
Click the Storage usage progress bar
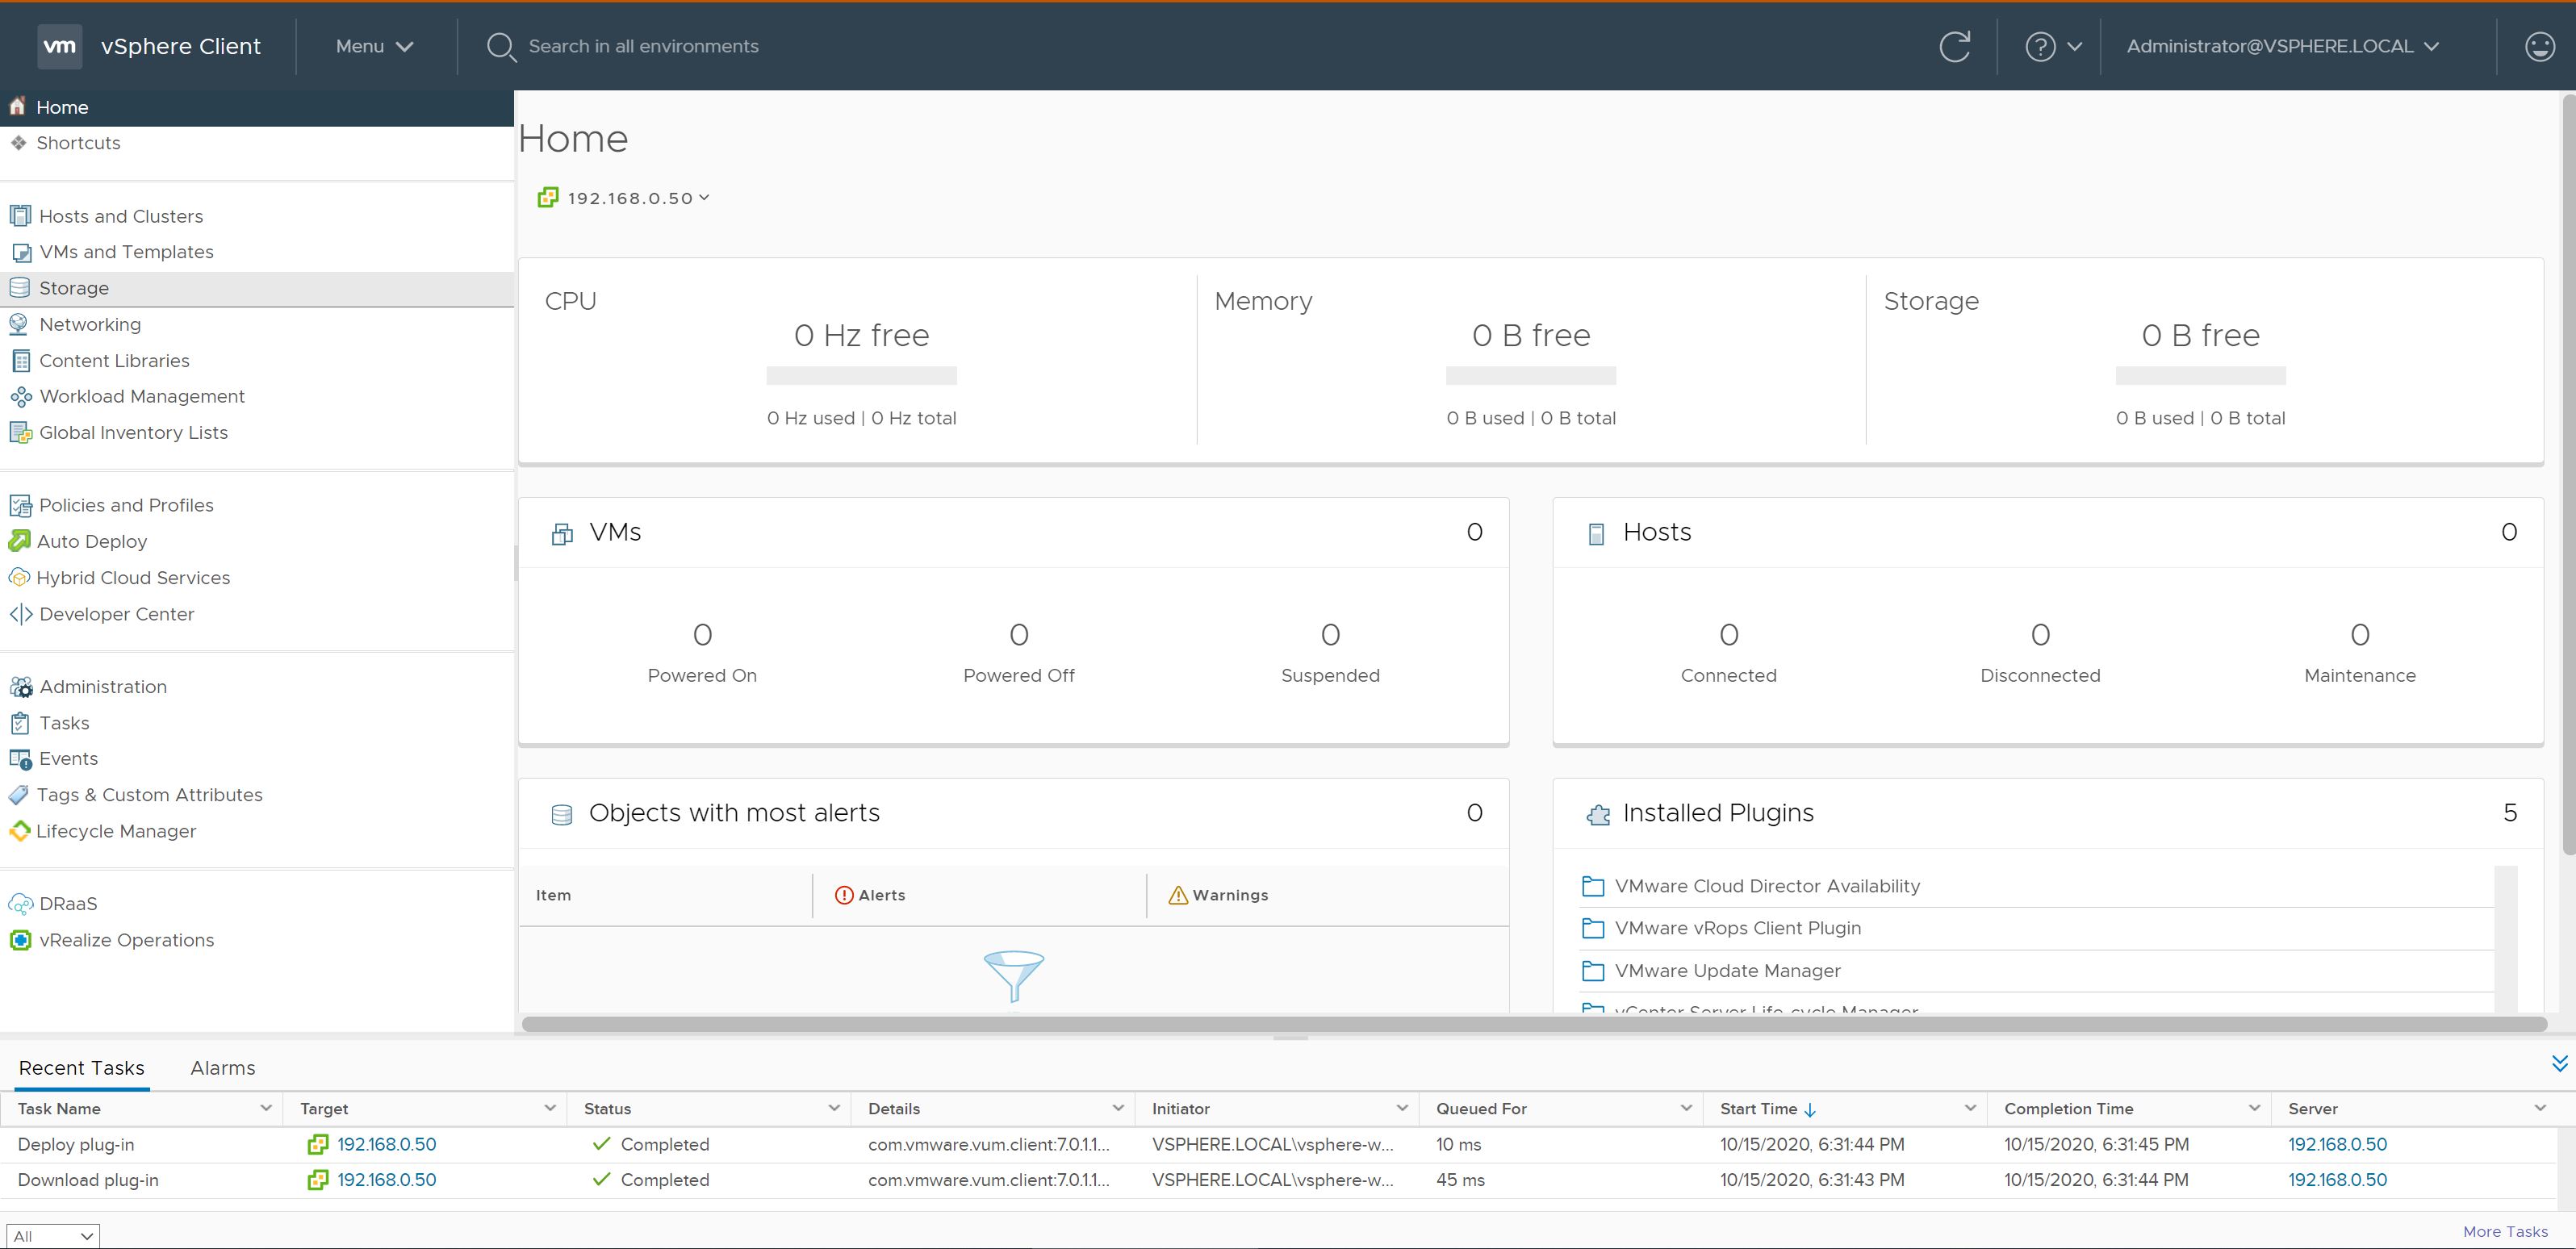[2201, 376]
